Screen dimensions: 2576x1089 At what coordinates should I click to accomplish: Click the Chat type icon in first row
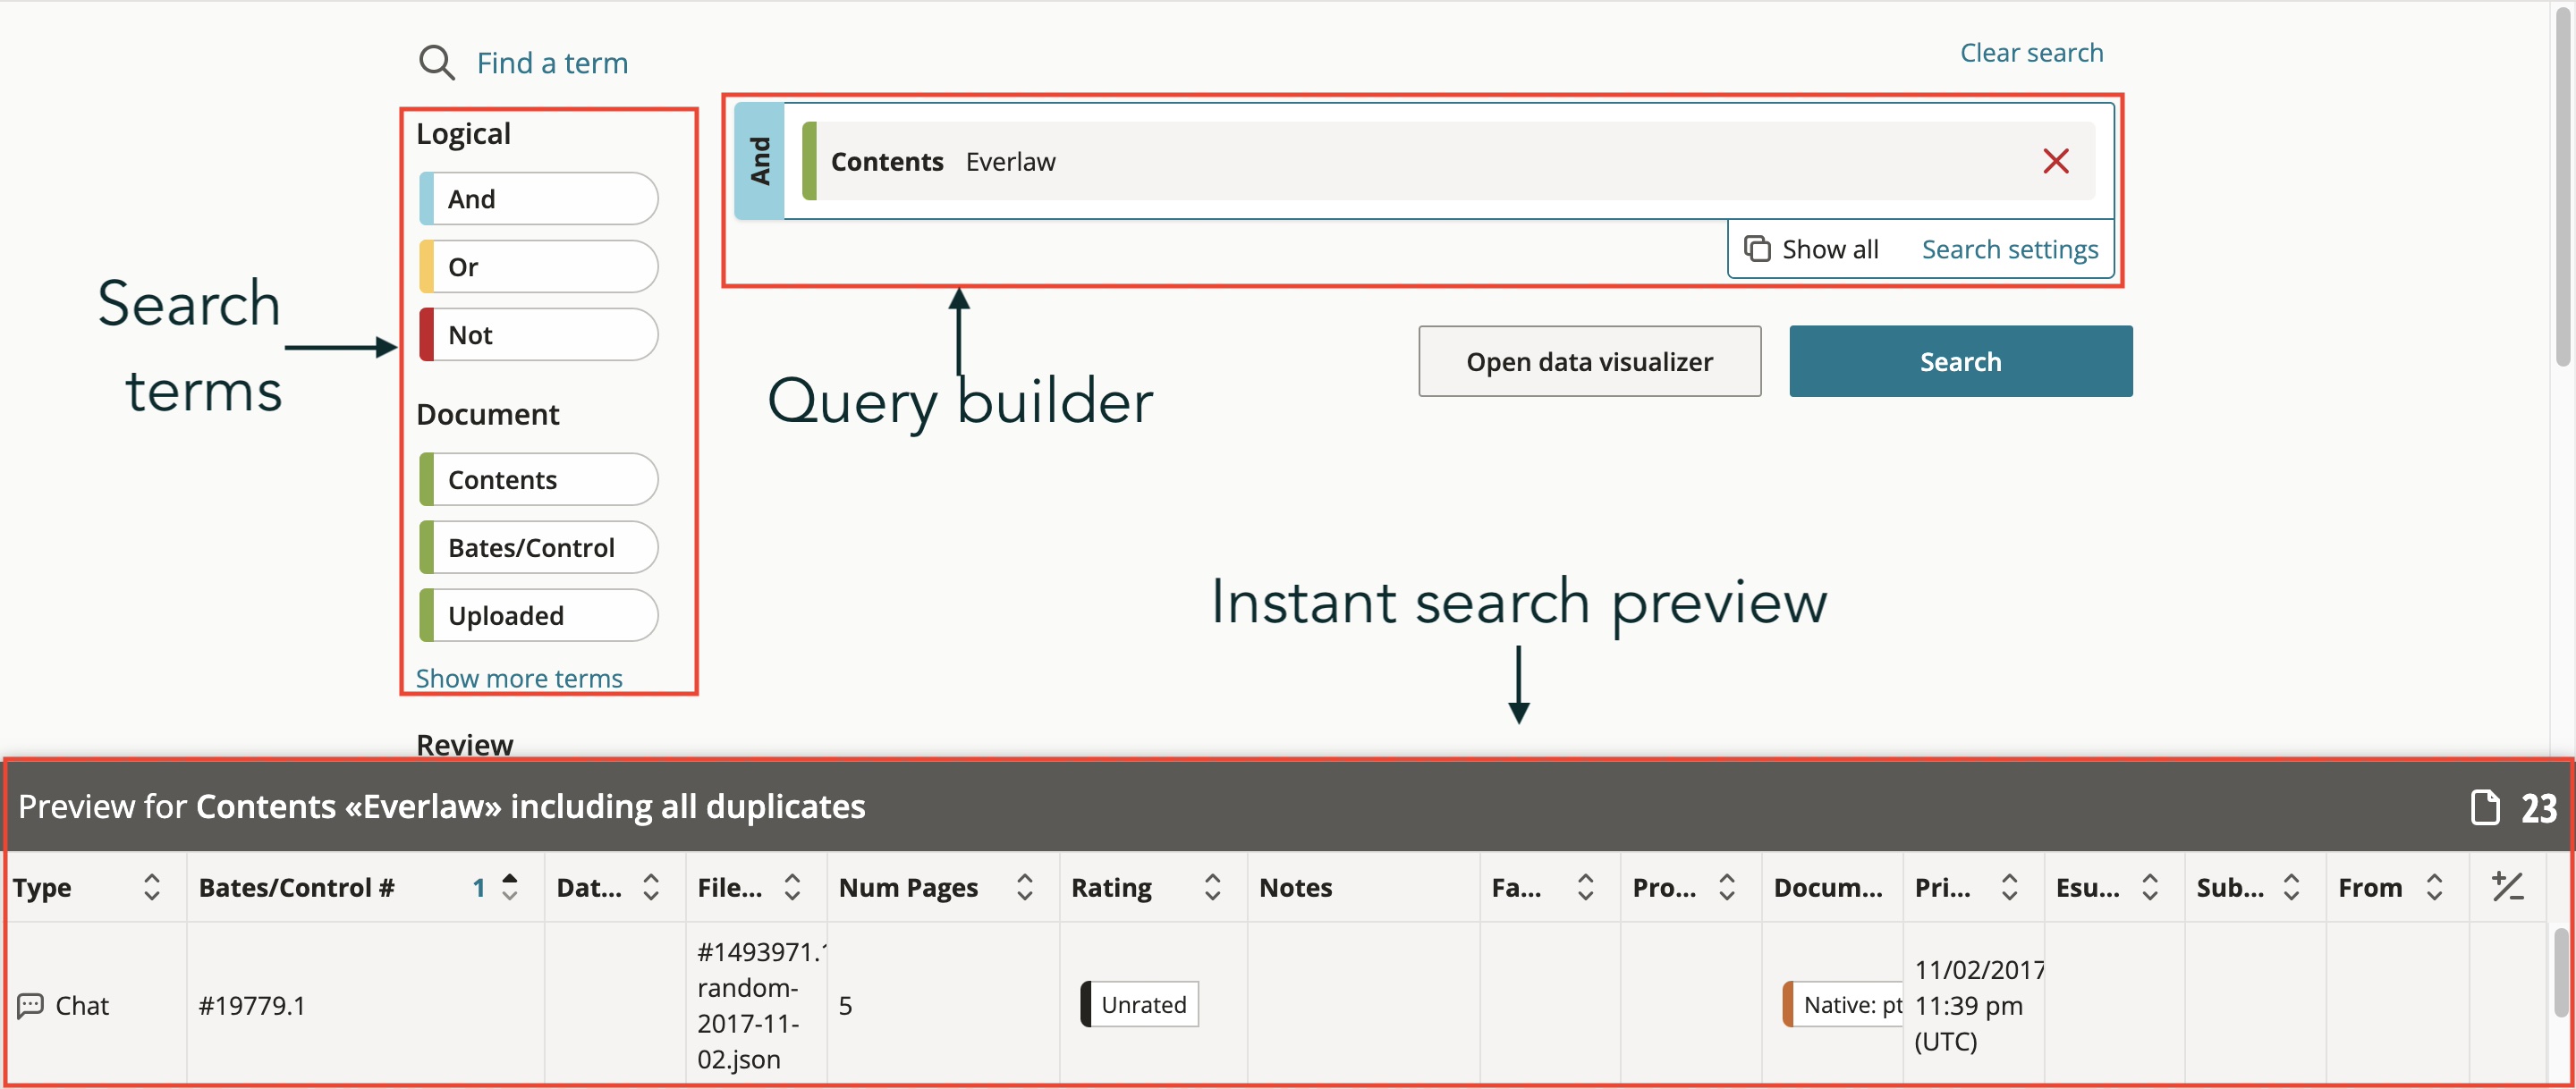[x=31, y=1005]
